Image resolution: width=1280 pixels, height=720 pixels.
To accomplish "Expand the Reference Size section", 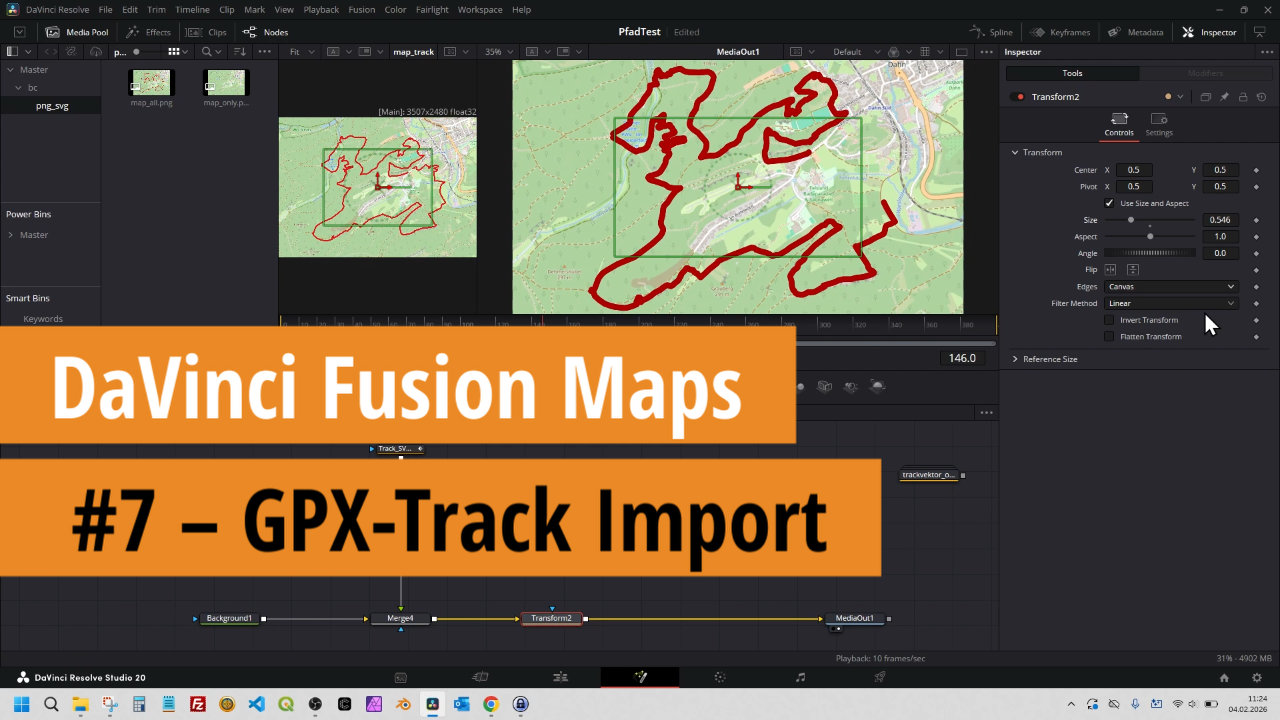I will coord(1015,359).
